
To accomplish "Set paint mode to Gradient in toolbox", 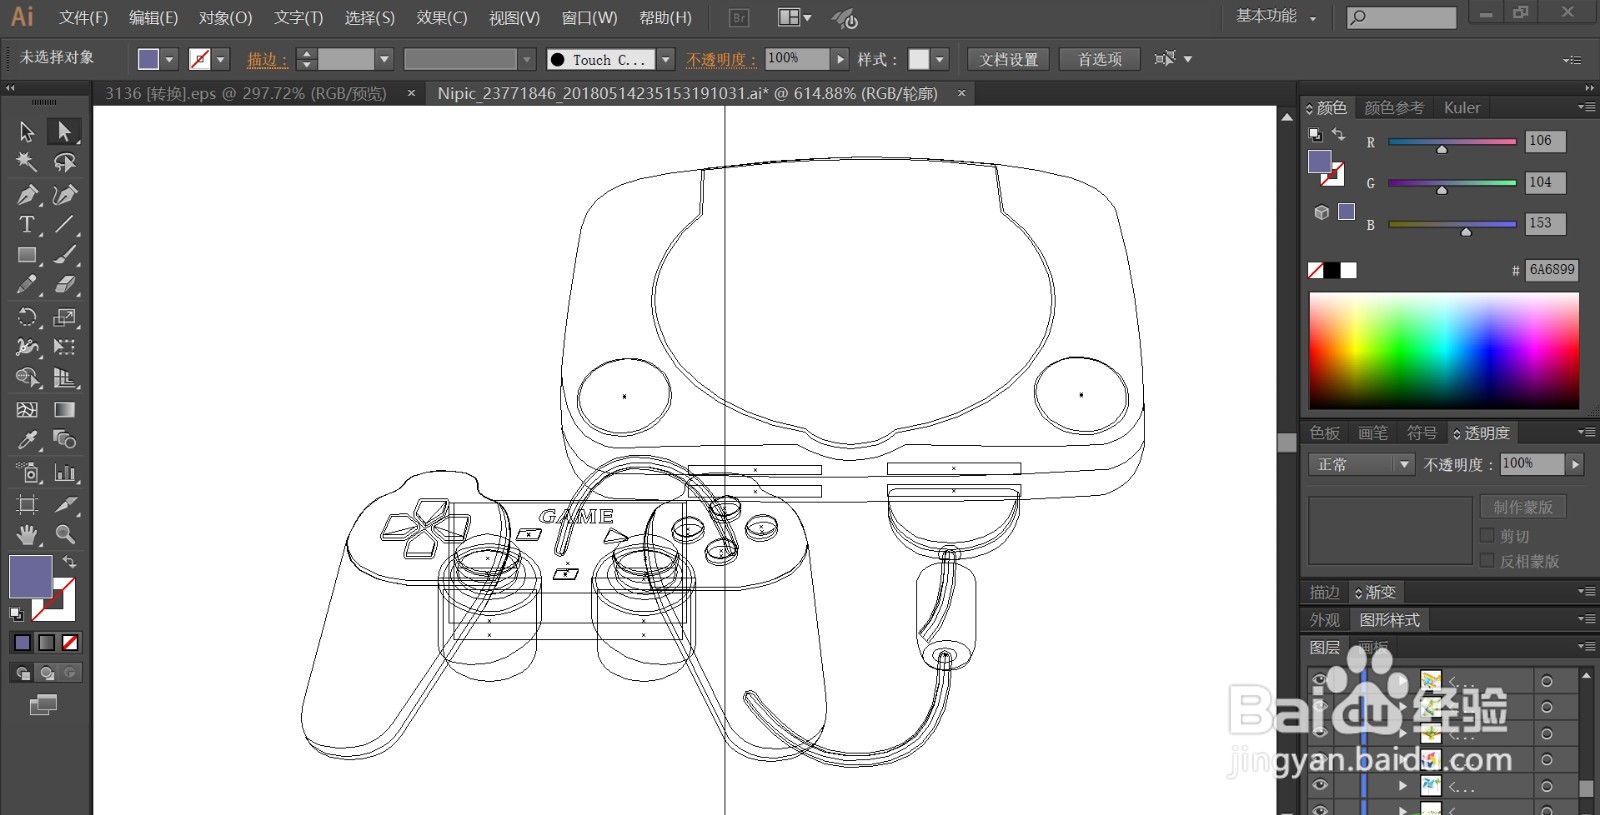I will click(x=46, y=642).
